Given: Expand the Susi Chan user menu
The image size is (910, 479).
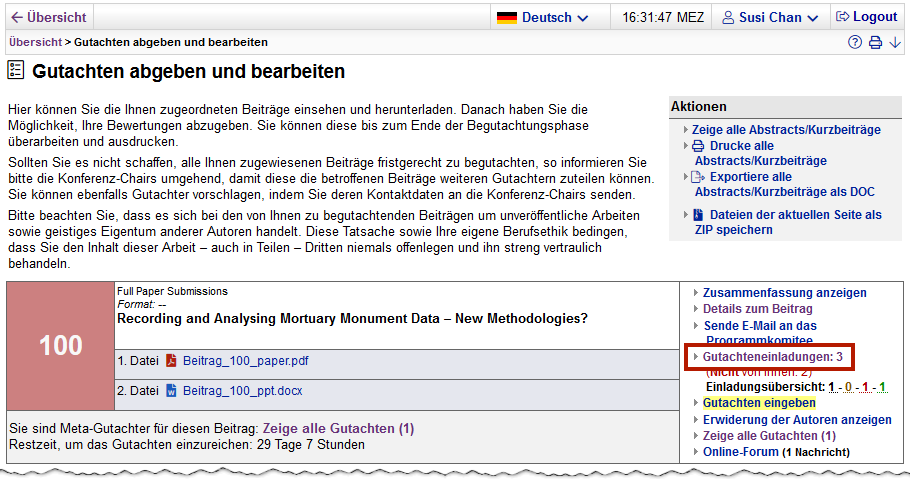Looking at the screenshot, I should click(x=770, y=17).
